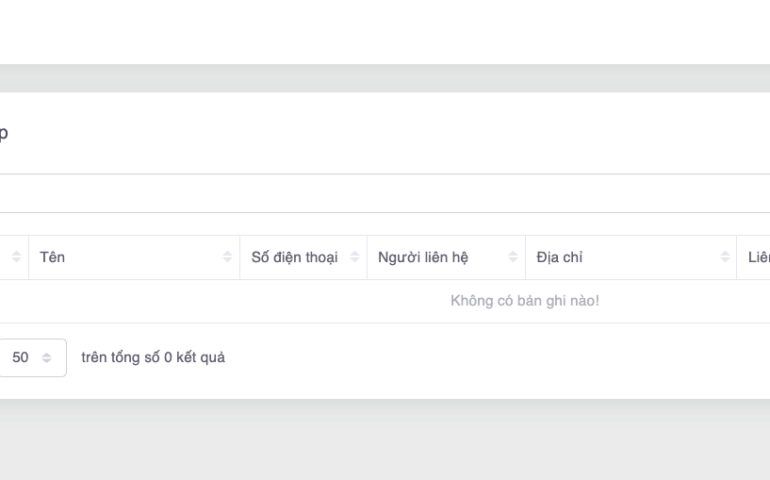Click the card title text ending in 'p'

[x=4, y=132]
